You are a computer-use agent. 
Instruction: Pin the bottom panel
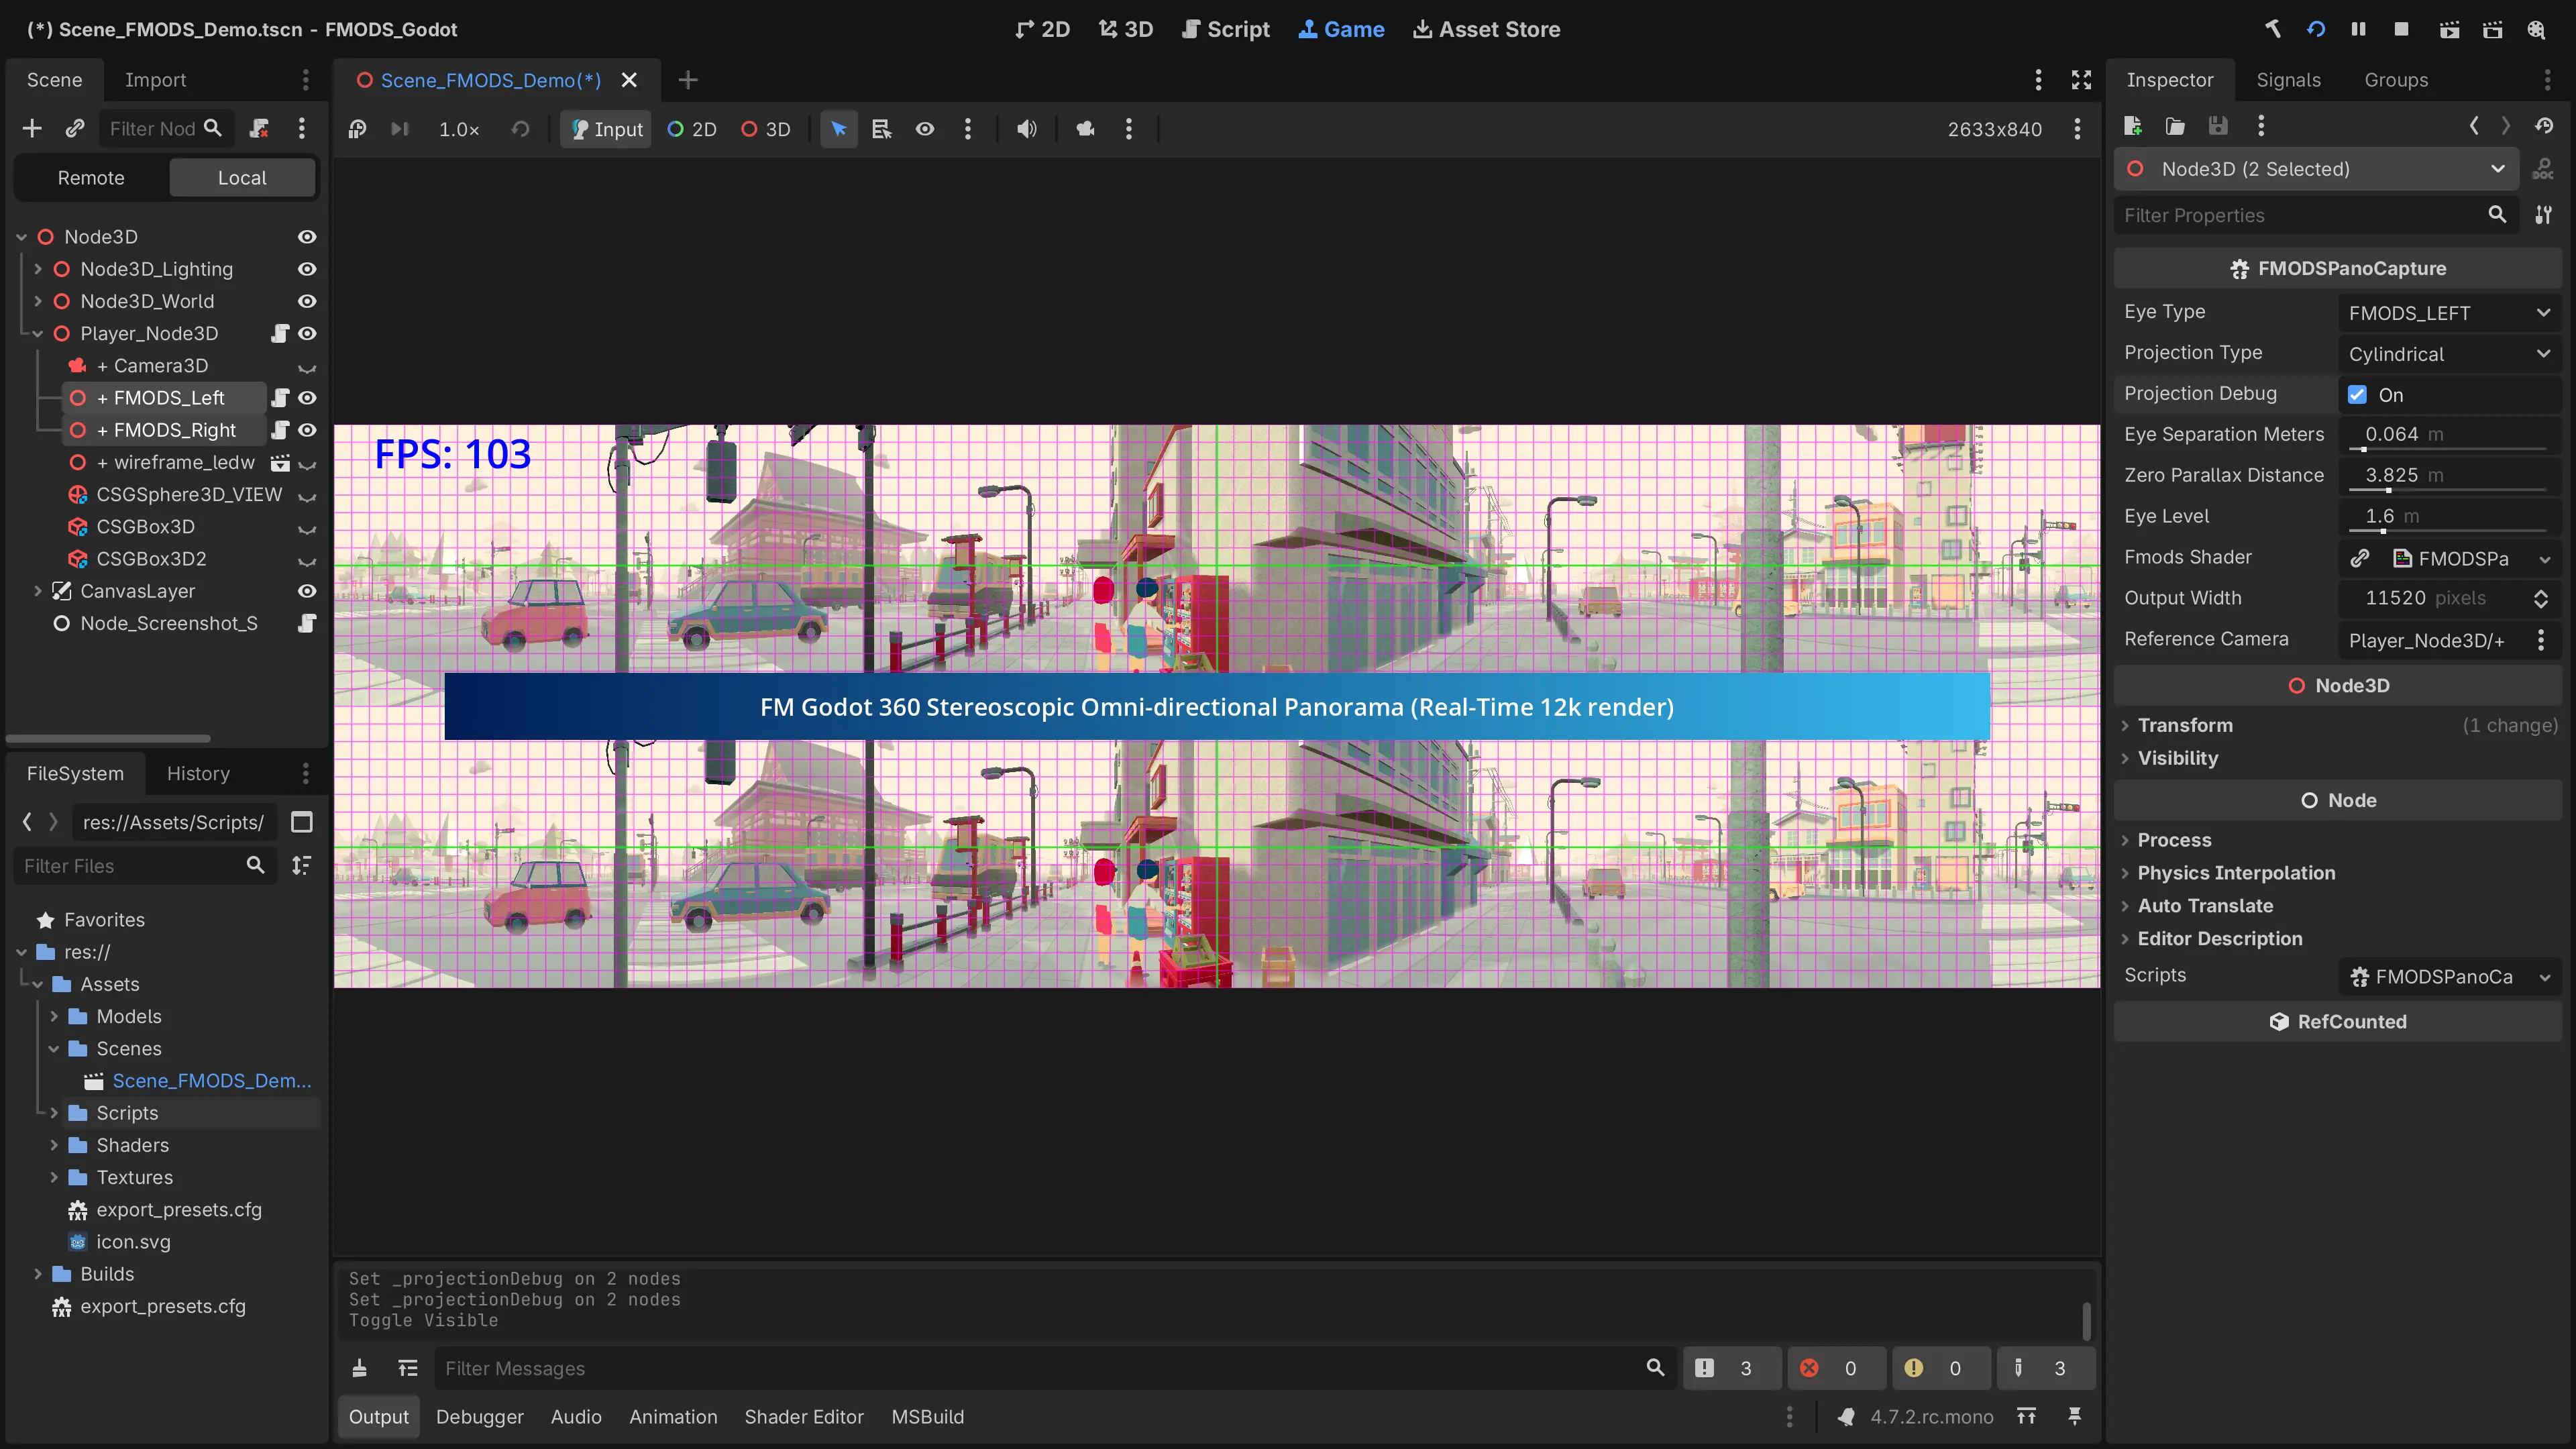click(2074, 1416)
